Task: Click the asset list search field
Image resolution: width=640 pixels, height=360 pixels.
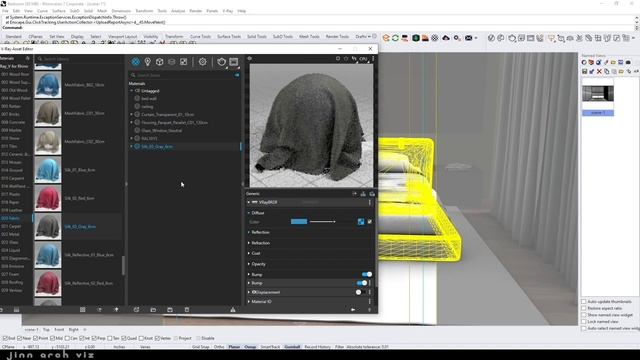Action: point(184,76)
